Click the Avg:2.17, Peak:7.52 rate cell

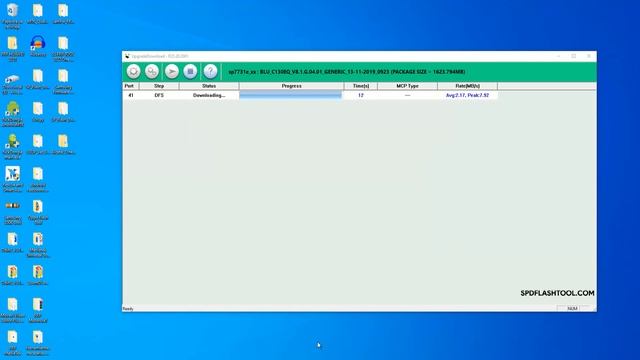[467, 95]
